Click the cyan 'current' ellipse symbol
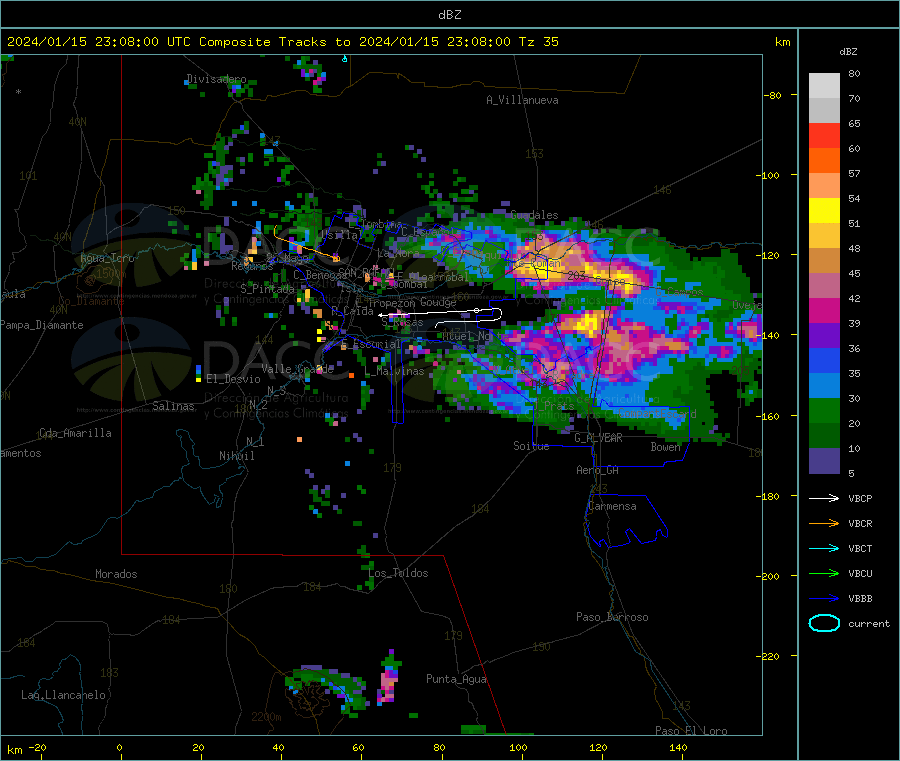900x761 pixels. tap(824, 623)
